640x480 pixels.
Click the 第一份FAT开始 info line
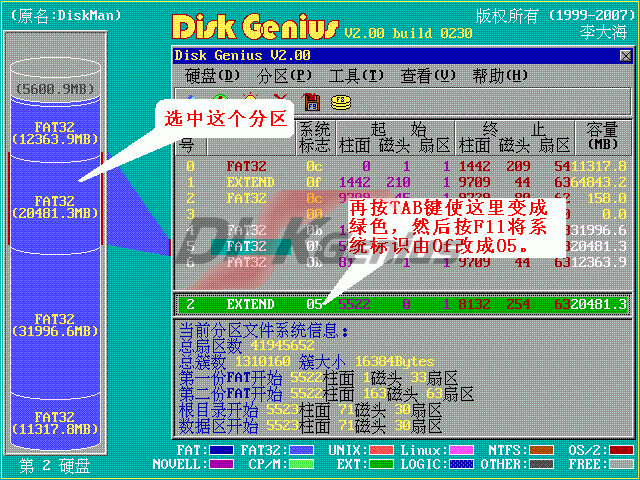pyautogui.click(x=318, y=378)
